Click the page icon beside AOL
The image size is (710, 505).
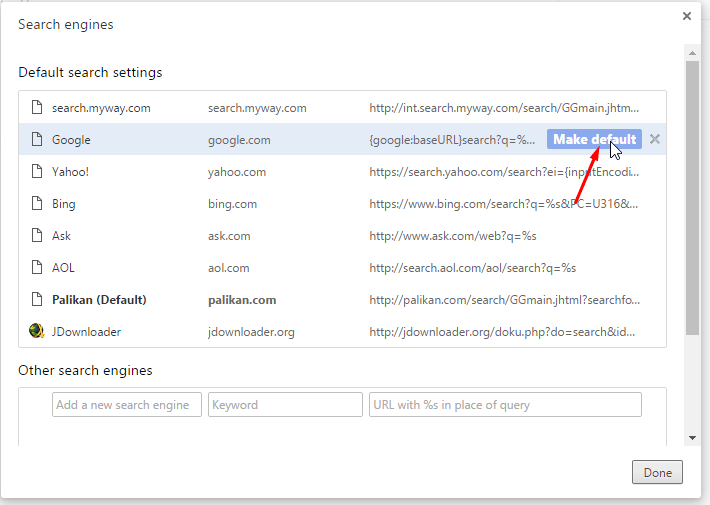pos(37,267)
